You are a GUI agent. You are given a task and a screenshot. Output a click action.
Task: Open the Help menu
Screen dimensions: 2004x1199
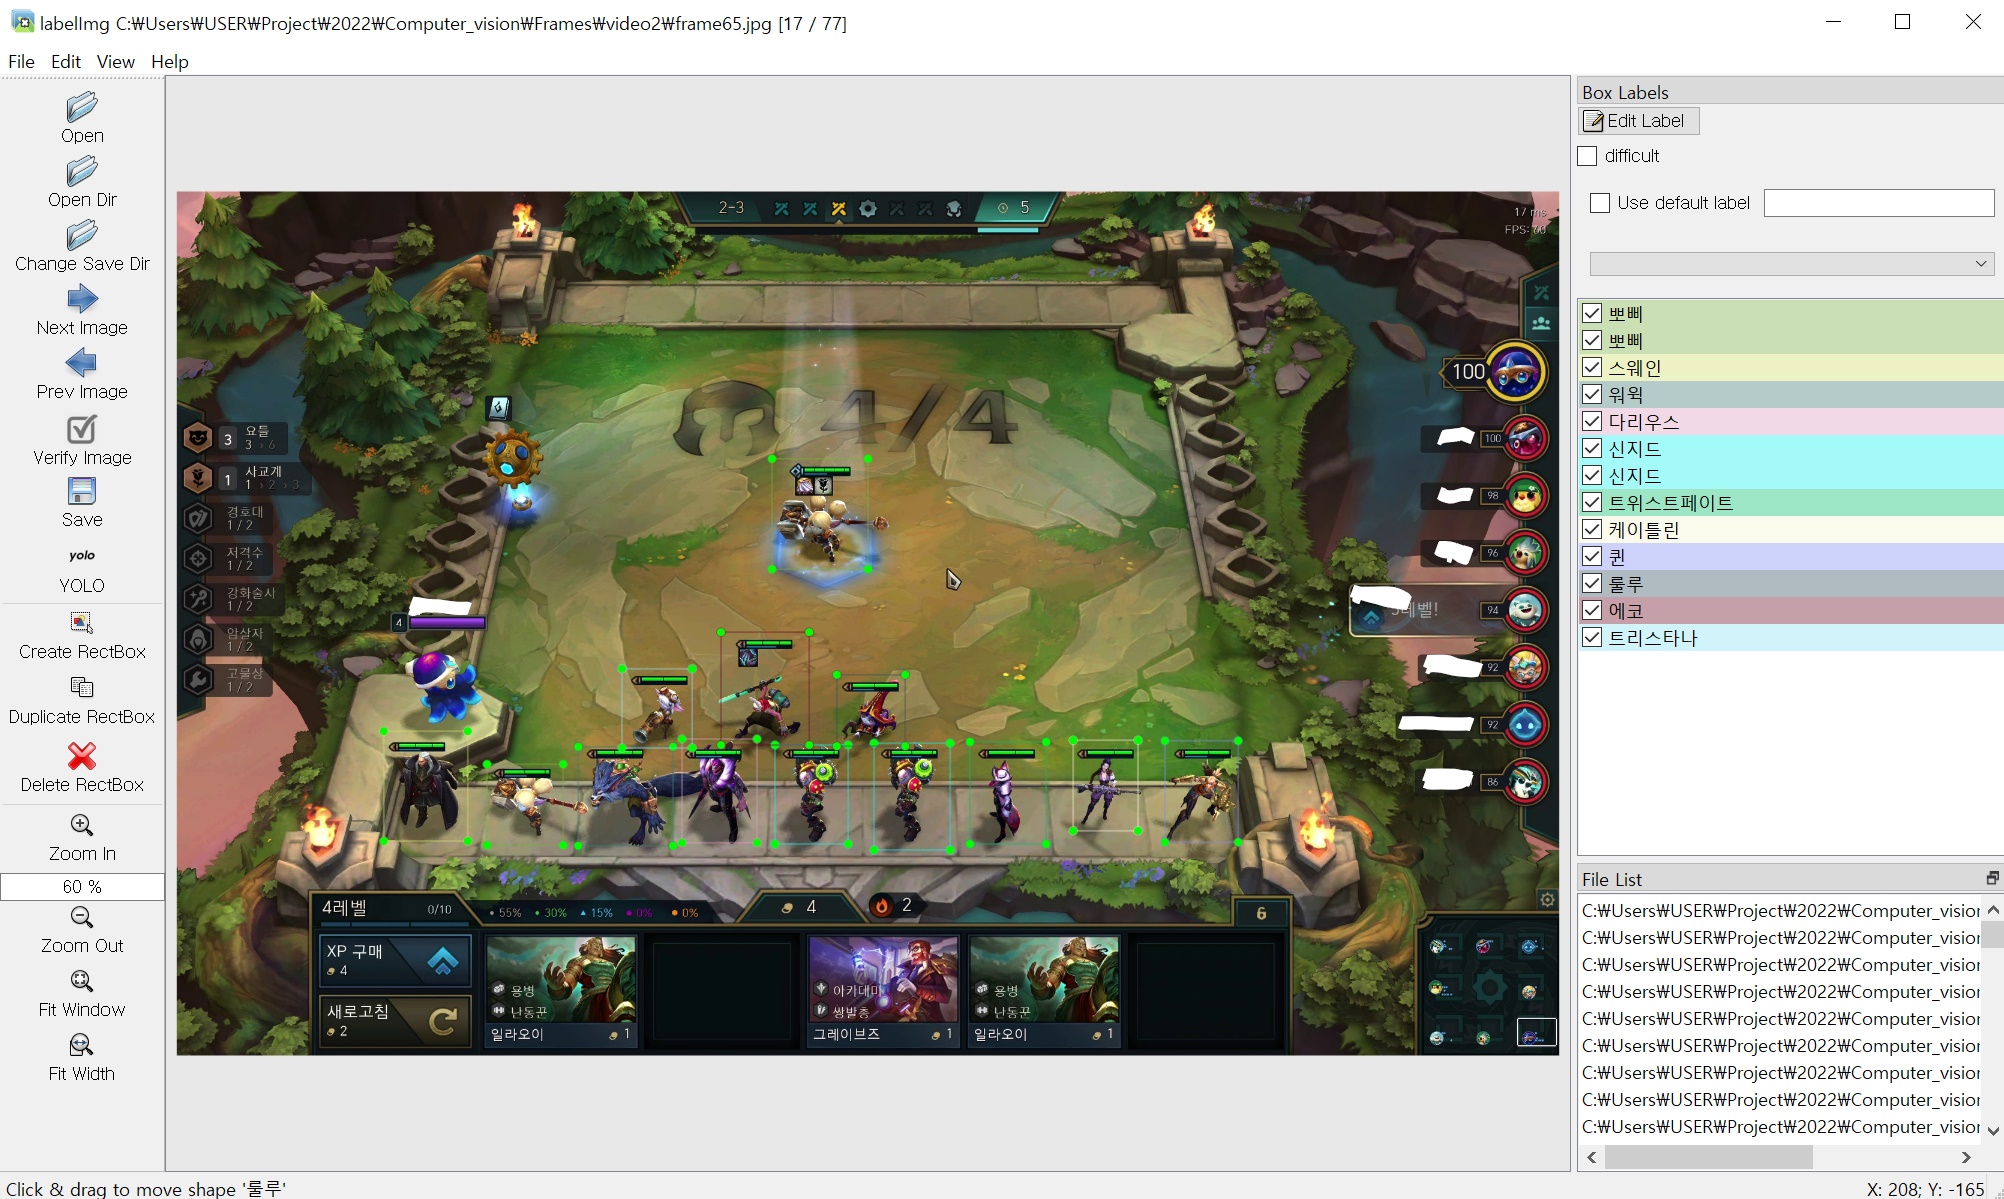(170, 61)
